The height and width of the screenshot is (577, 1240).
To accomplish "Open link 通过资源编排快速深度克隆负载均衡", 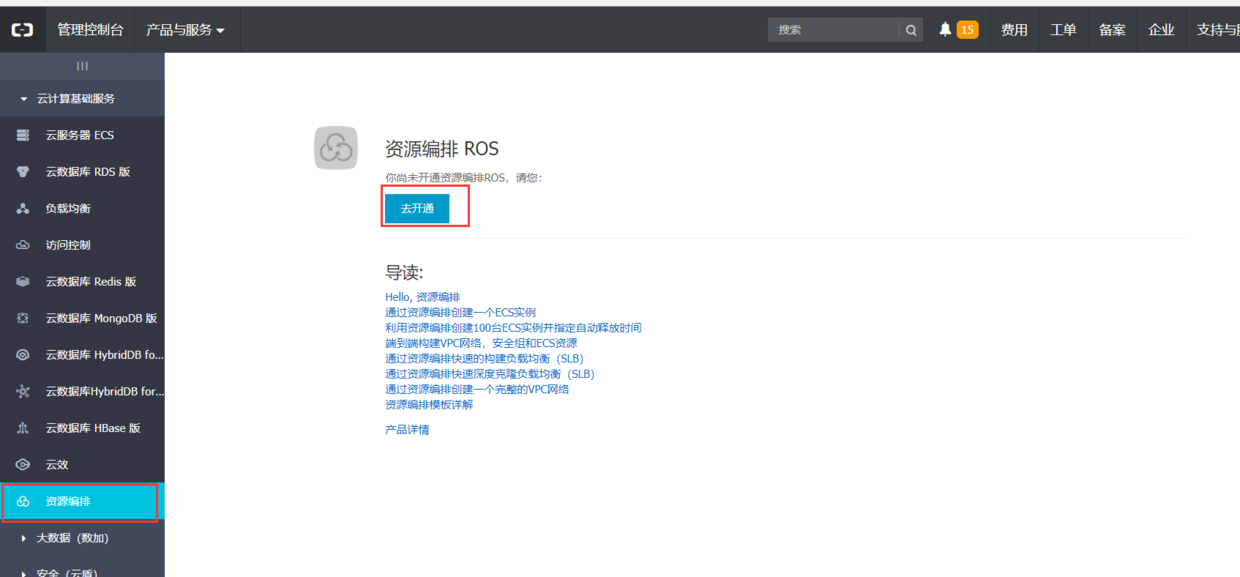I will pos(490,374).
